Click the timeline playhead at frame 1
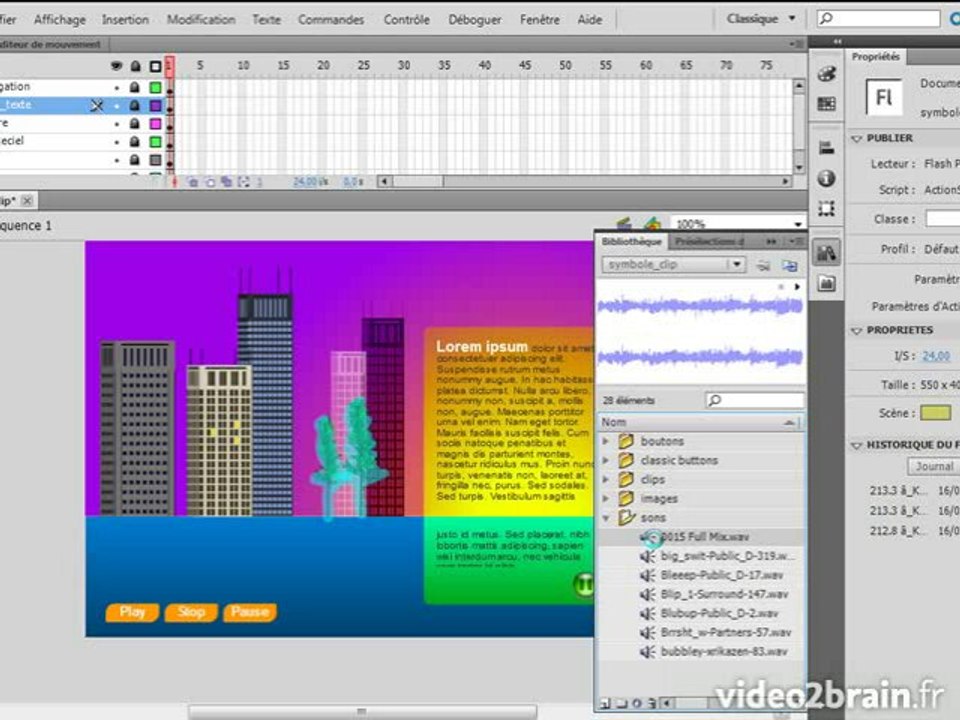Viewport: 960px width, 720px height. (170, 66)
